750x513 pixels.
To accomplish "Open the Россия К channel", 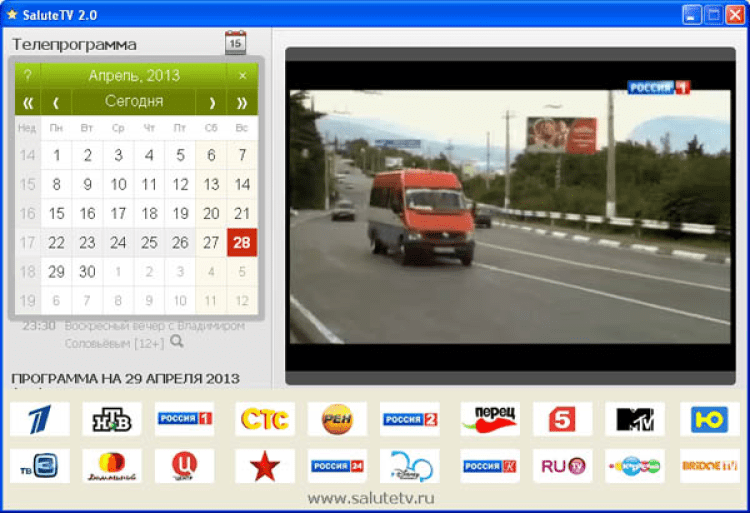I will (490, 466).
